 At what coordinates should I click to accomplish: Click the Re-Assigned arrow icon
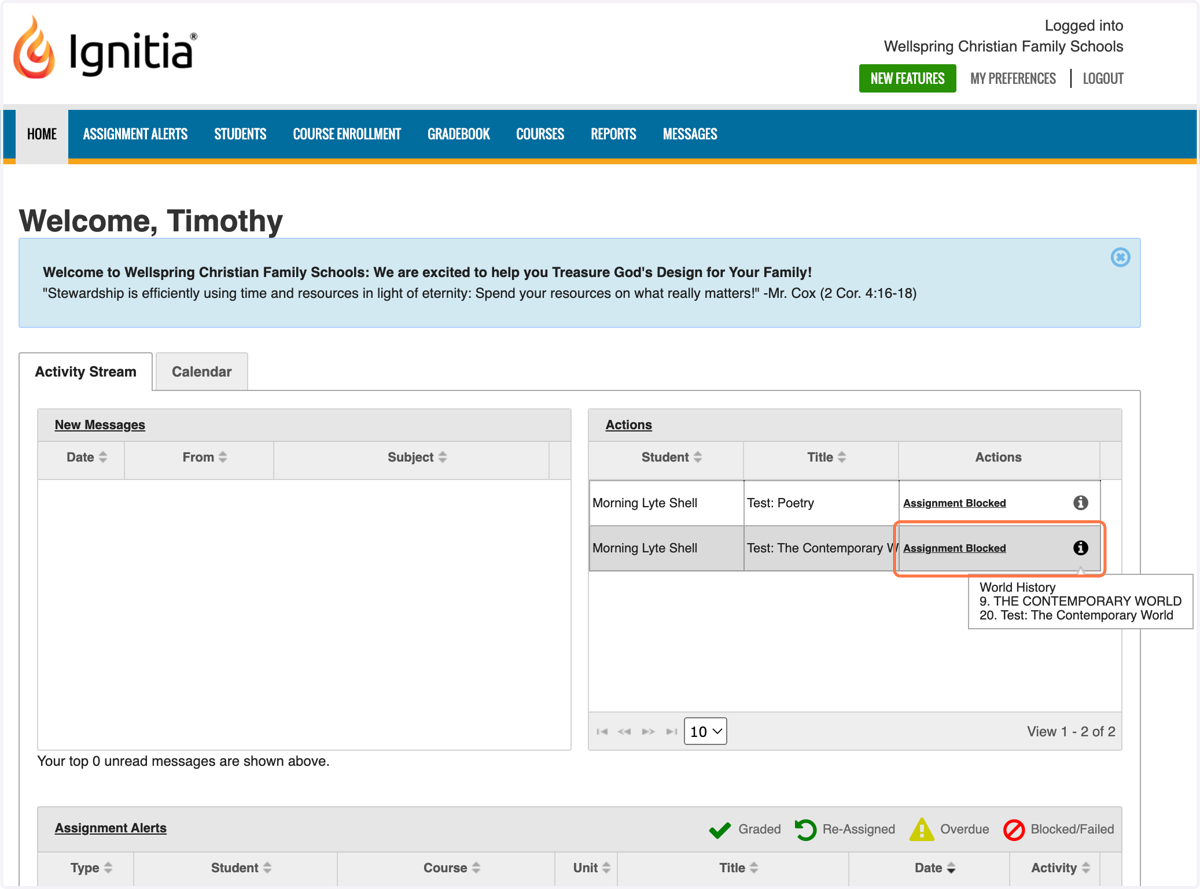[x=805, y=829]
